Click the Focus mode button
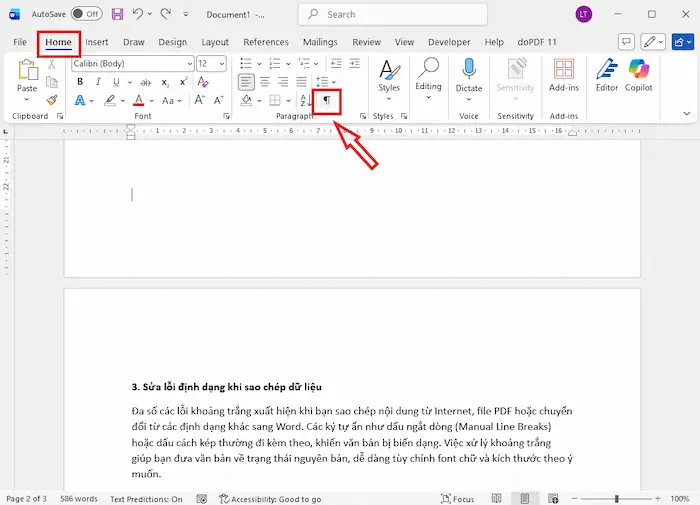700x505 pixels. [x=458, y=498]
